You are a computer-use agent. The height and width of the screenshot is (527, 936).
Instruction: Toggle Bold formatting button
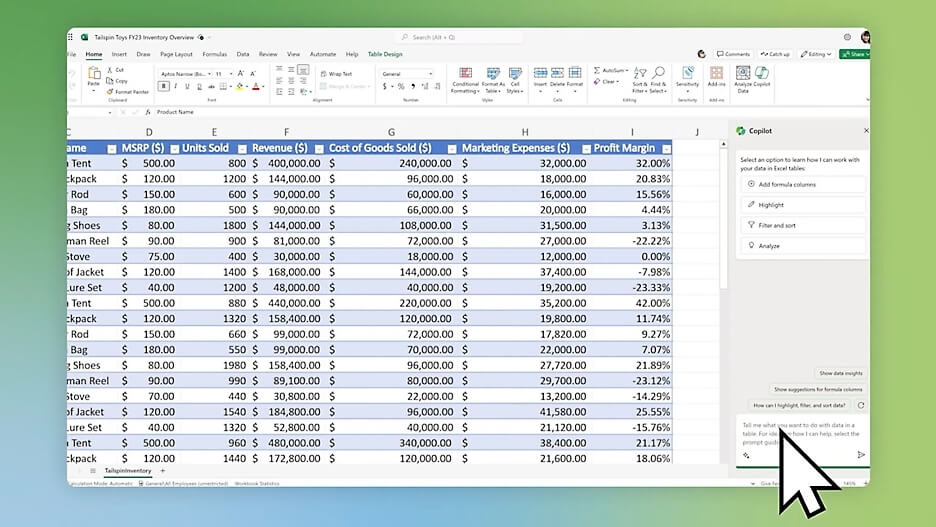pyautogui.click(x=164, y=87)
